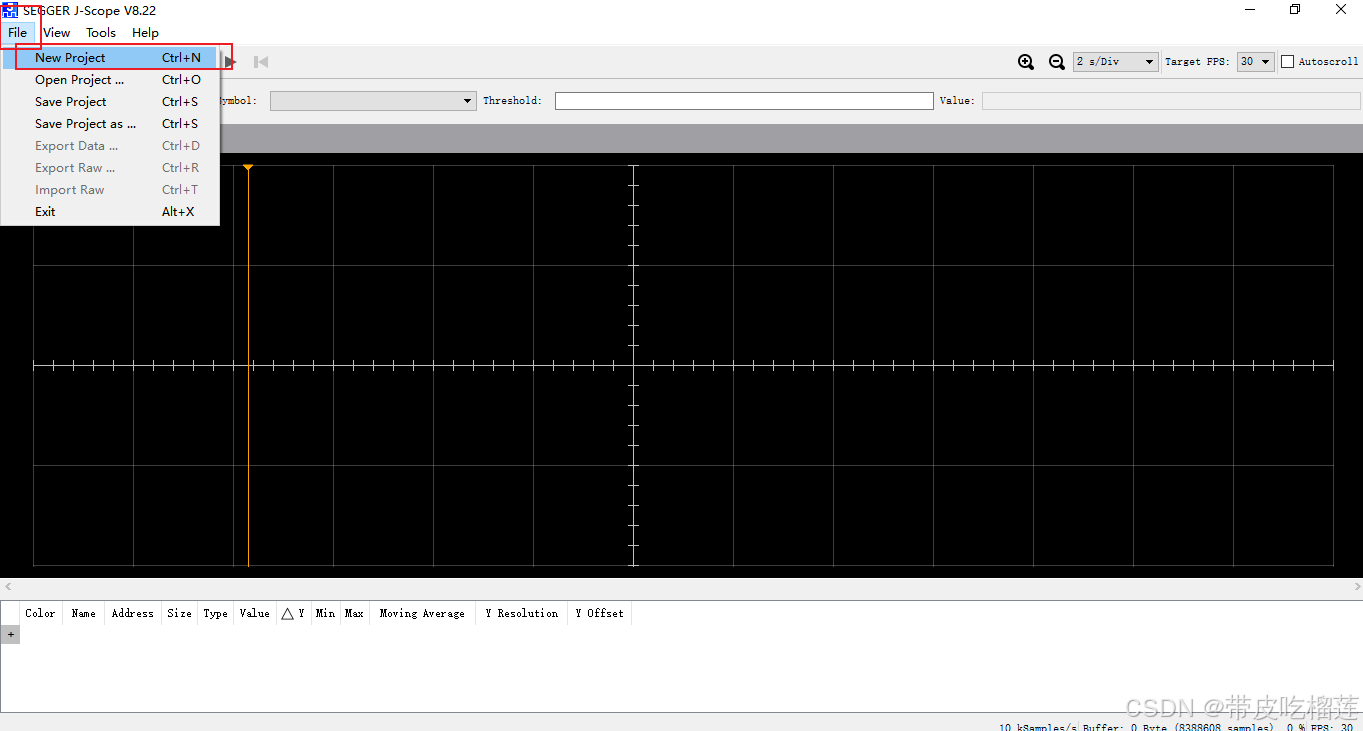
Task: Open the Tools menu
Action: (x=101, y=33)
